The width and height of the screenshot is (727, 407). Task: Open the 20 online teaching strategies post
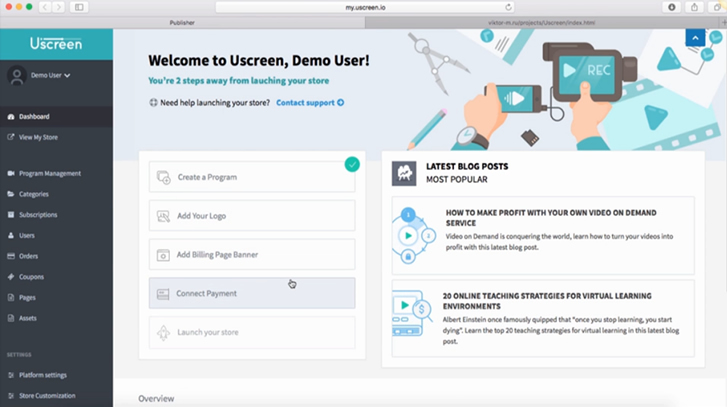[x=543, y=318]
